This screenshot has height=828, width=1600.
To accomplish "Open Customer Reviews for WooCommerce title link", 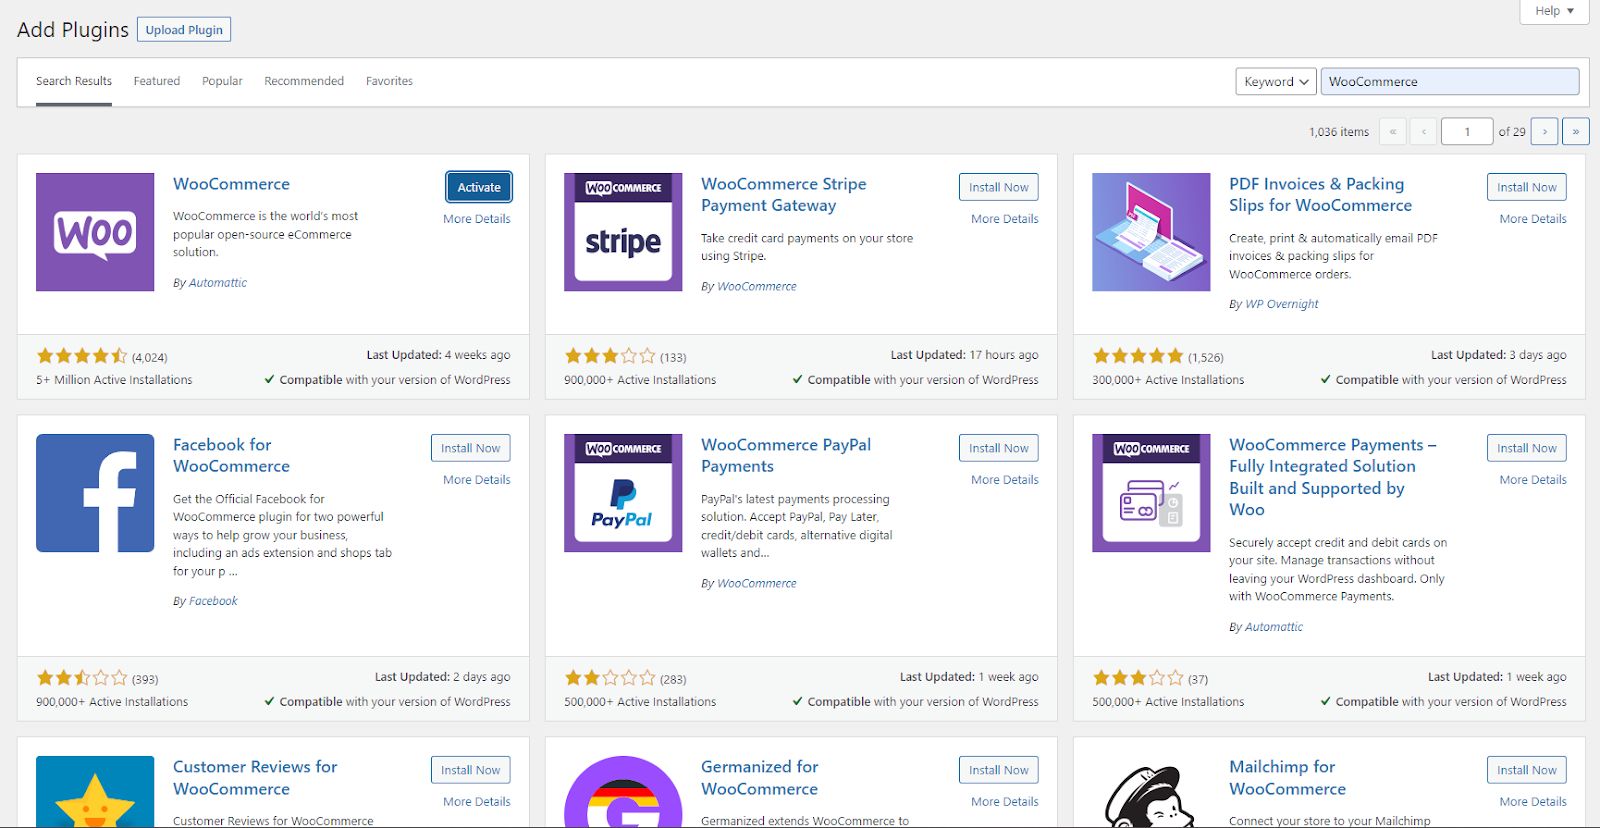I will pyautogui.click(x=255, y=778).
